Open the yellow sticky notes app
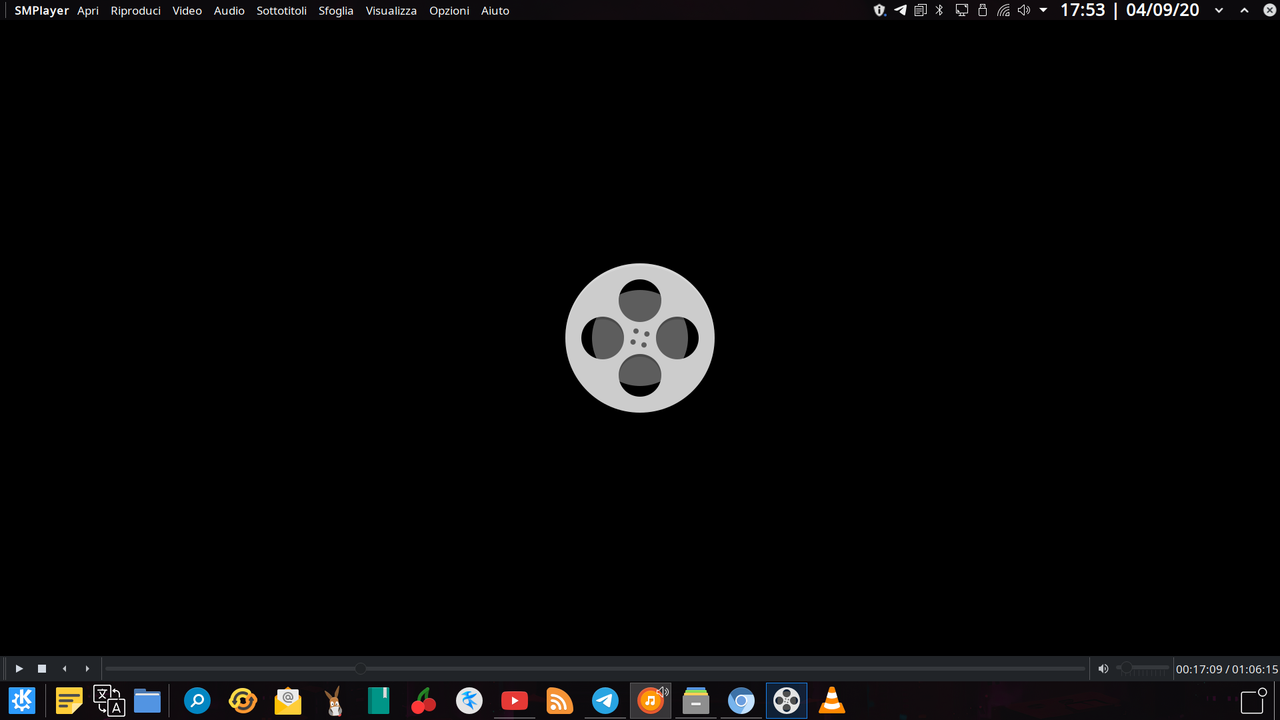The width and height of the screenshot is (1280, 720). click(x=69, y=701)
